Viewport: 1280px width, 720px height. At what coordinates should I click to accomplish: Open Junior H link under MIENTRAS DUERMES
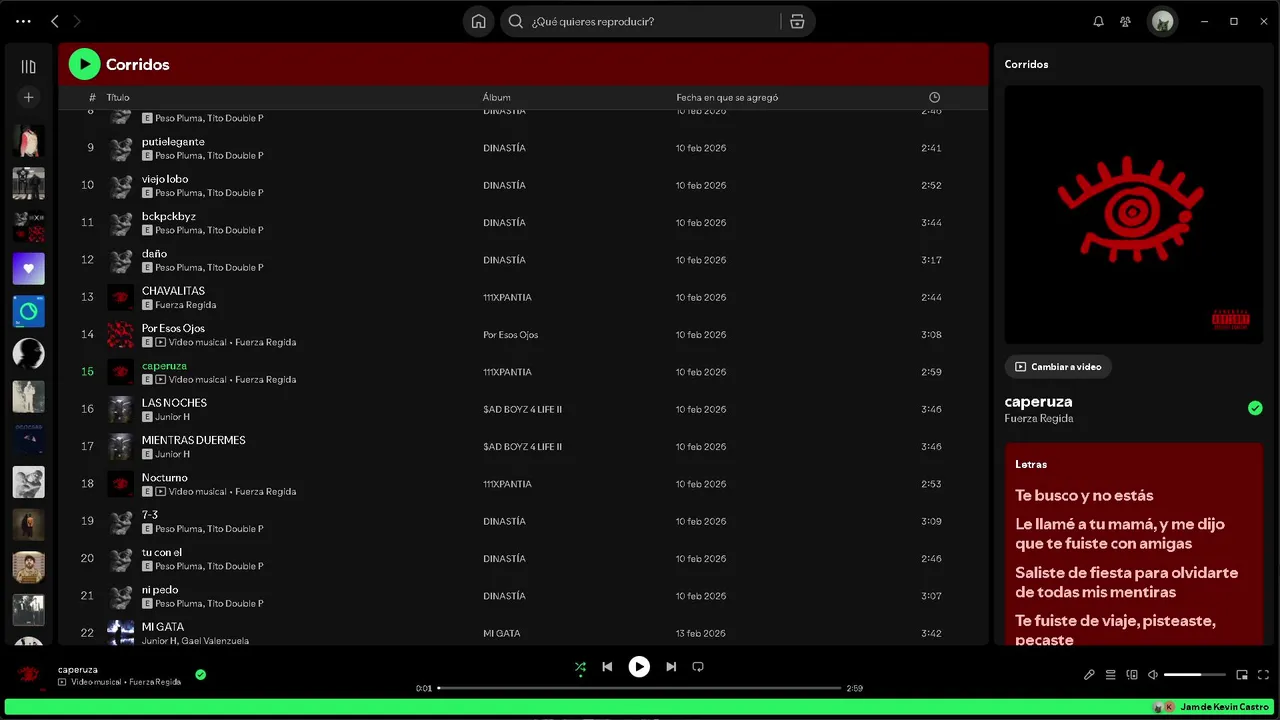[x=172, y=454]
